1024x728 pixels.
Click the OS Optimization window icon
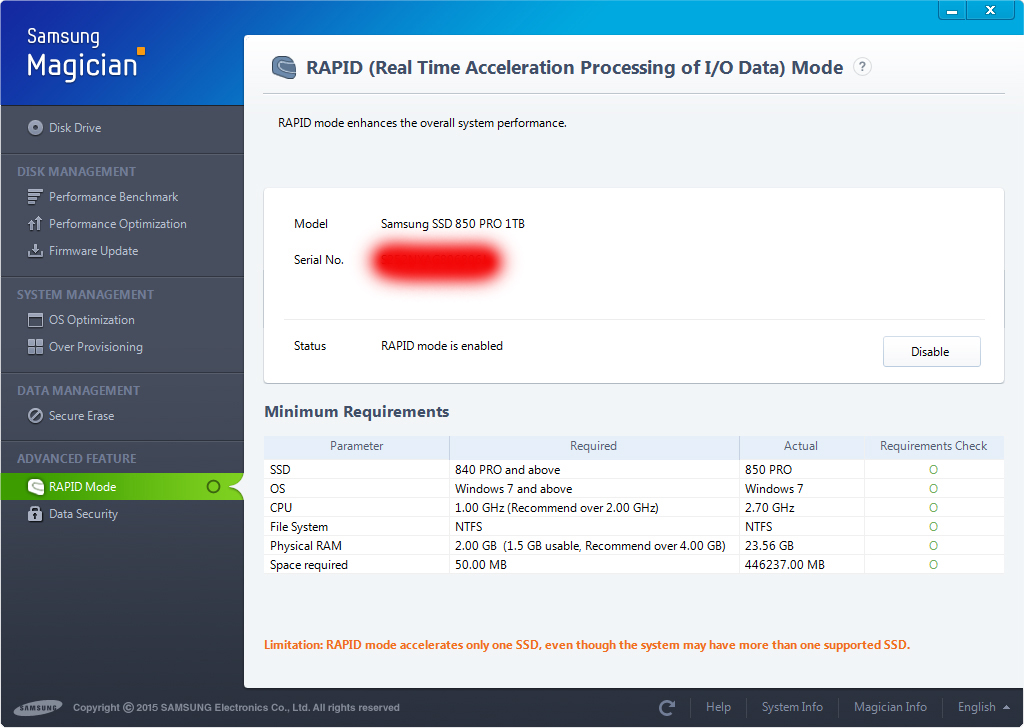pyautogui.click(x=35, y=320)
